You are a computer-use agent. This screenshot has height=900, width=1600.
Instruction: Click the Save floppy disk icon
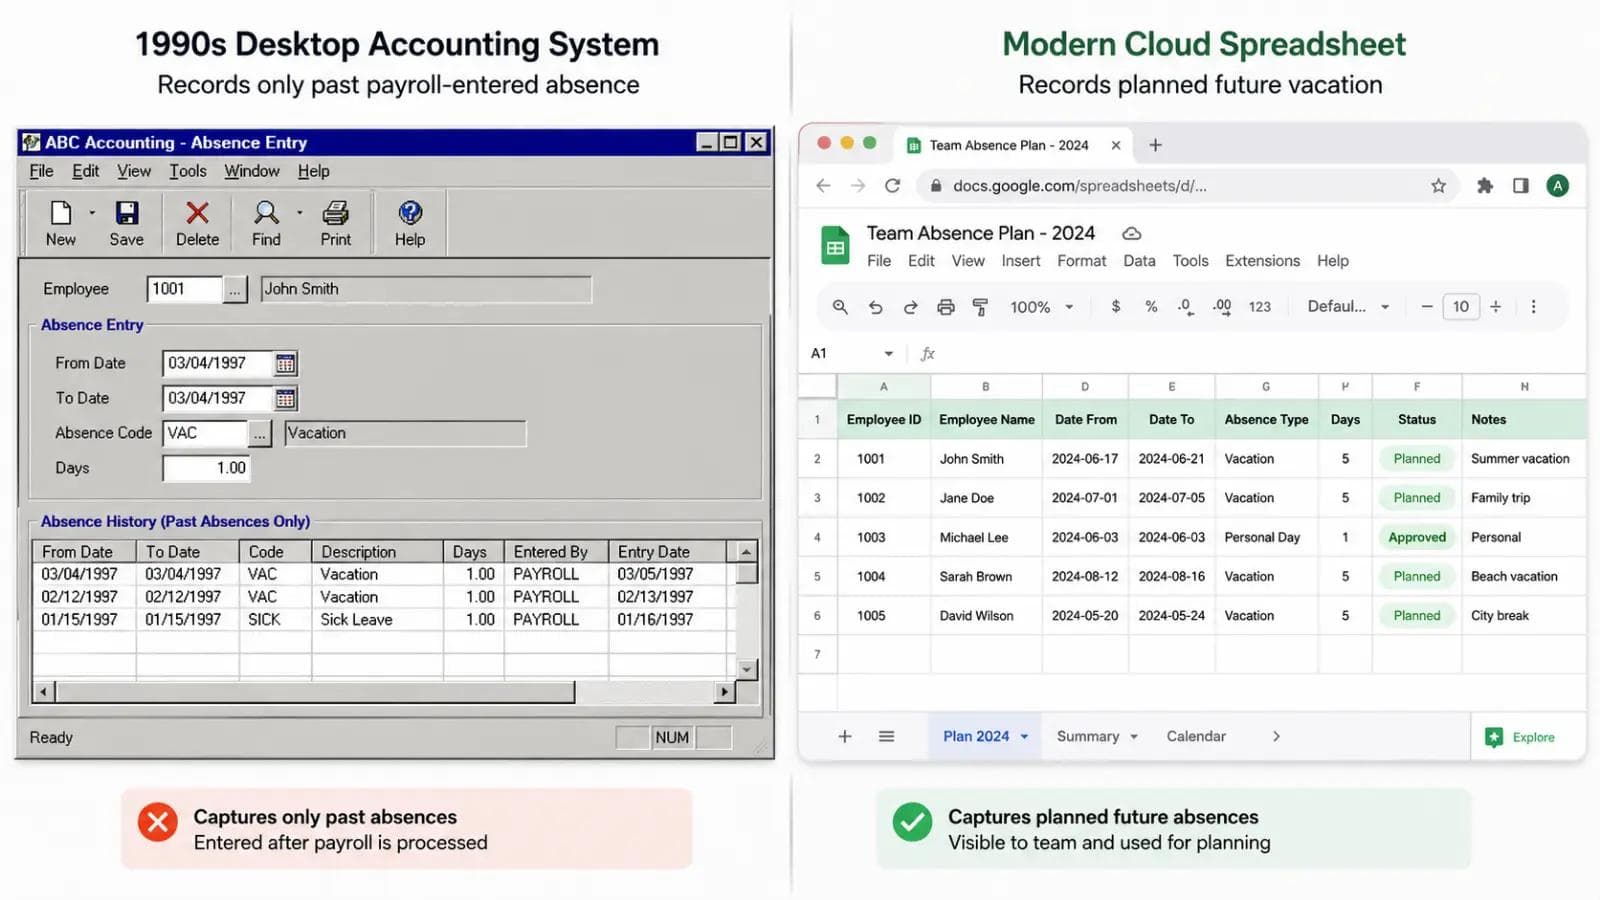127,213
